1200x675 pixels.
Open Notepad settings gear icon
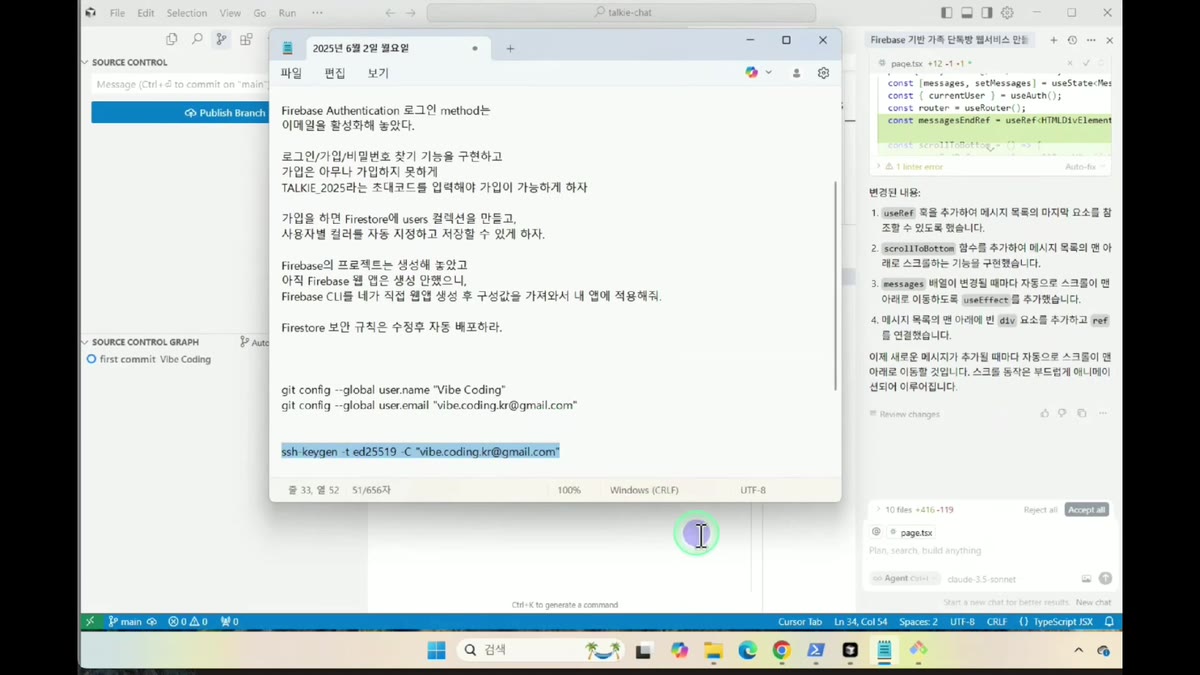click(x=823, y=73)
